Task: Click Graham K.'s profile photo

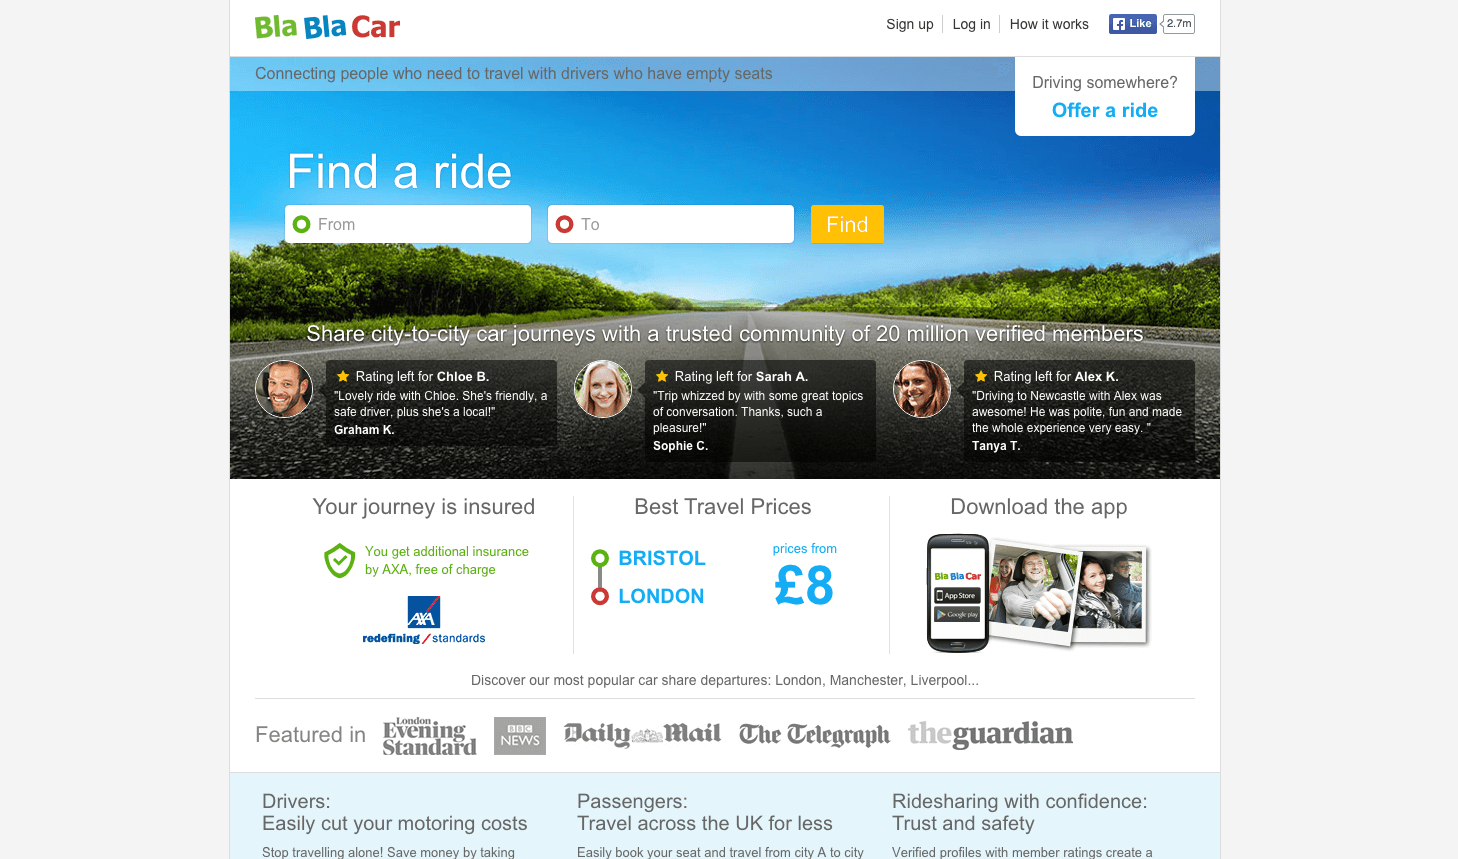Action: coord(284,389)
